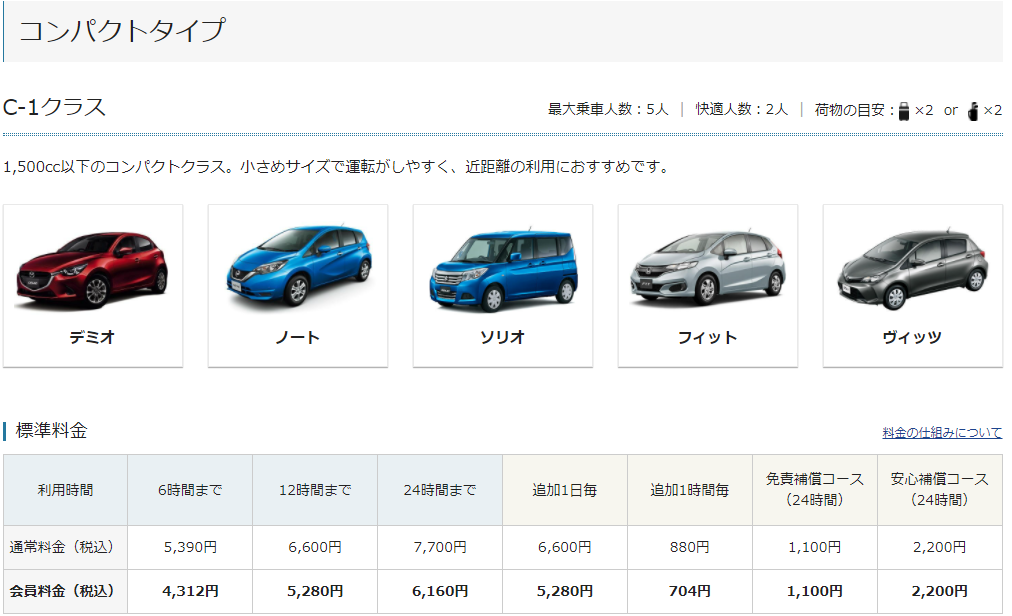1012x616 pixels.
Task: Open the gray ヴィッツ car image
Action: 912,268
